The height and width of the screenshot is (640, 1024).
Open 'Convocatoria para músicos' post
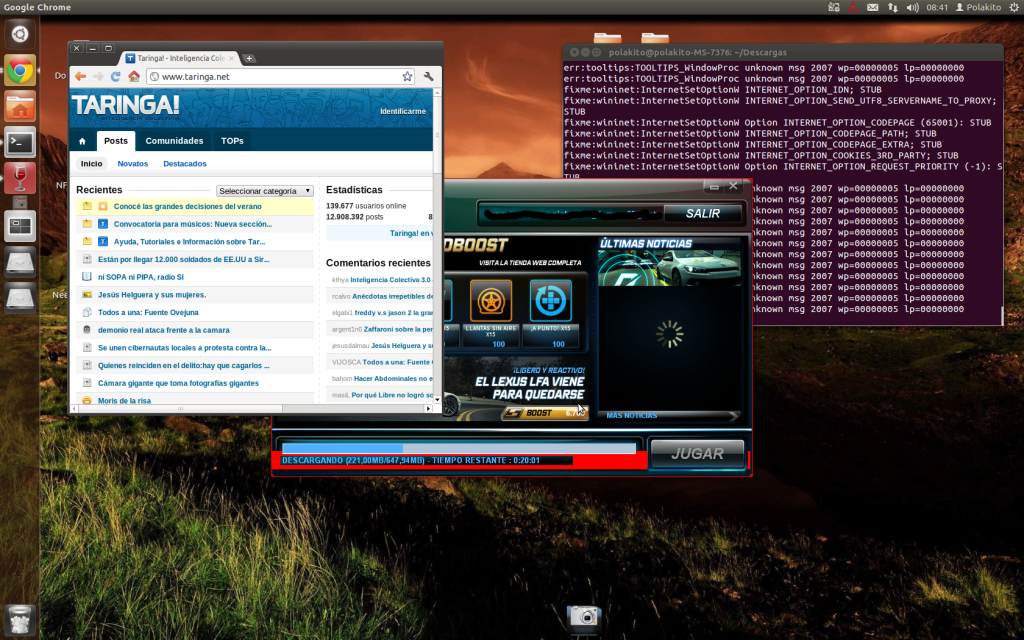pos(193,224)
